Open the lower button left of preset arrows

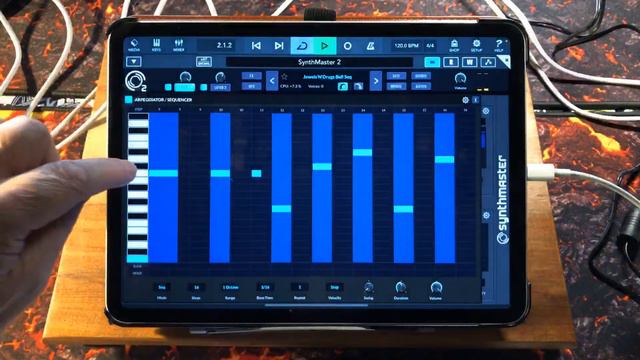(251, 86)
